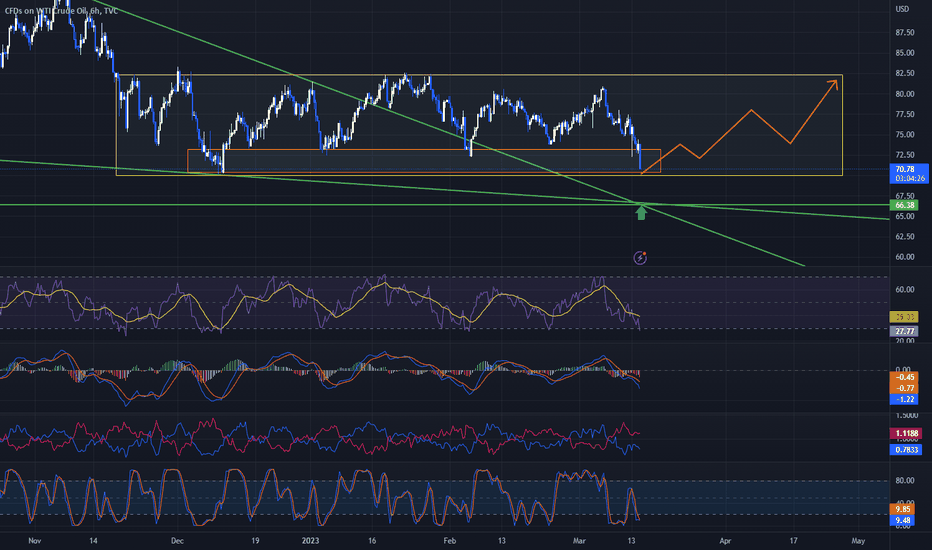The width and height of the screenshot is (932, 550).
Task: Click the Feb label on the time axis
Action: click(450, 541)
